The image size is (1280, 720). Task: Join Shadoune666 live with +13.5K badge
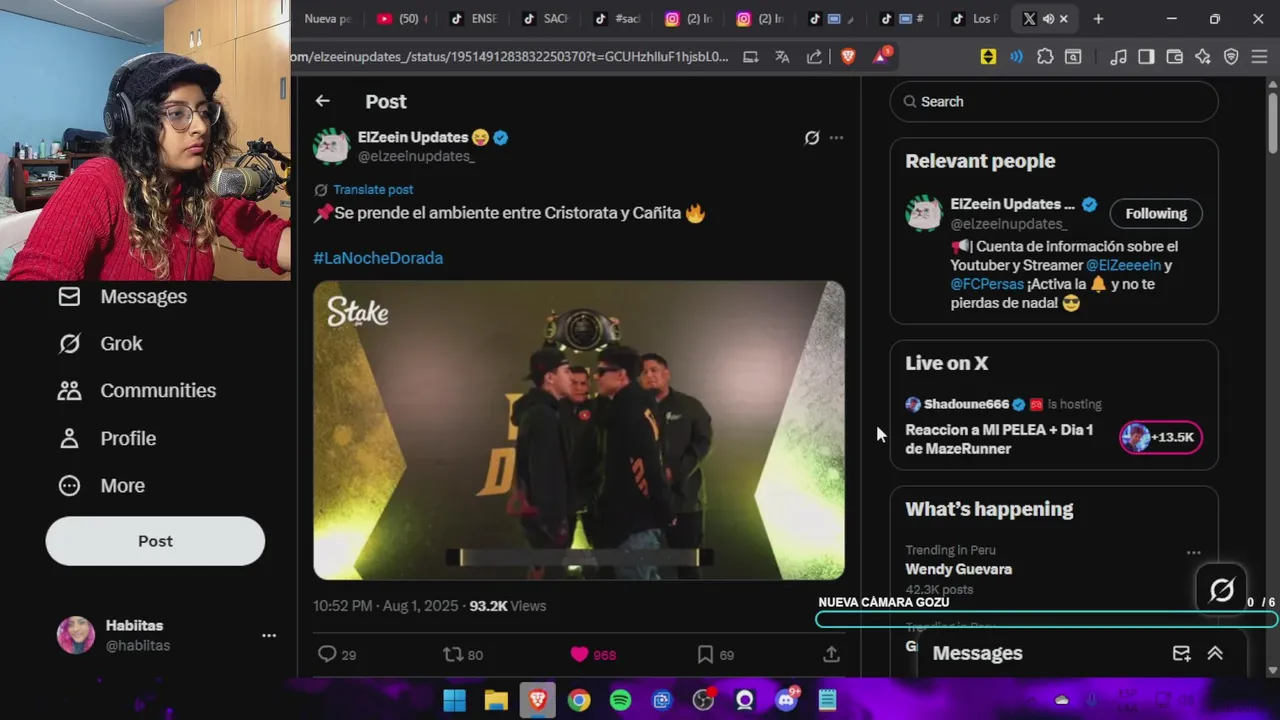point(1161,437)
